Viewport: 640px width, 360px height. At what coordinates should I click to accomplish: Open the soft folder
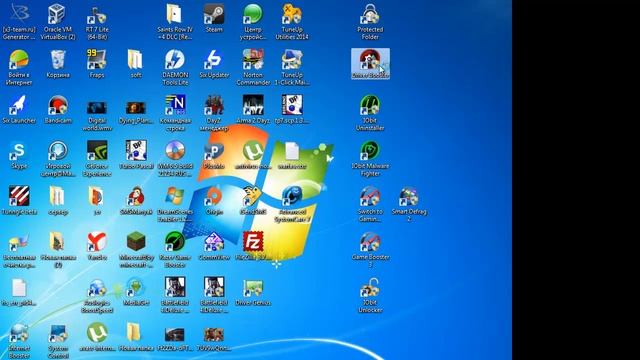[x=136, y=64]
